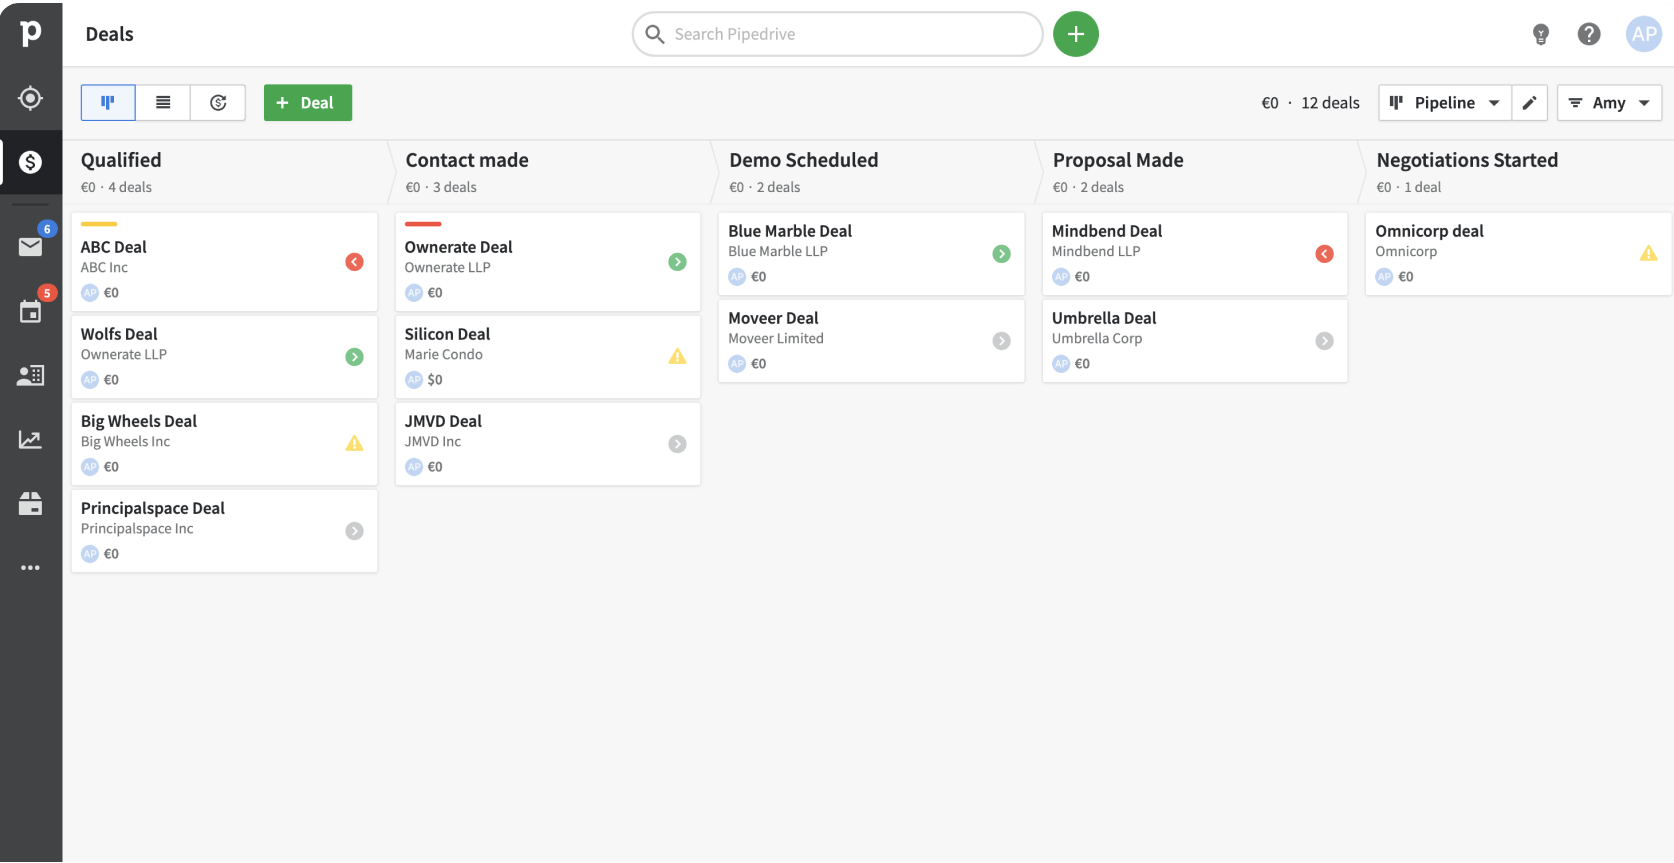This screenshot has width=1674, height=863.
Task: Open Insights chart icon in sidebar
Action: (30, 440)
